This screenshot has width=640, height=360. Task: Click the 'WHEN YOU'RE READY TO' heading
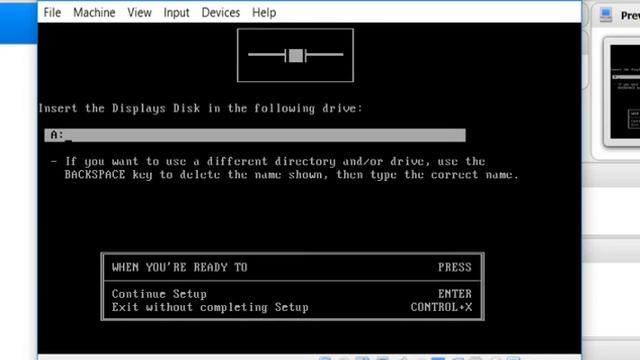pos(180,267)
